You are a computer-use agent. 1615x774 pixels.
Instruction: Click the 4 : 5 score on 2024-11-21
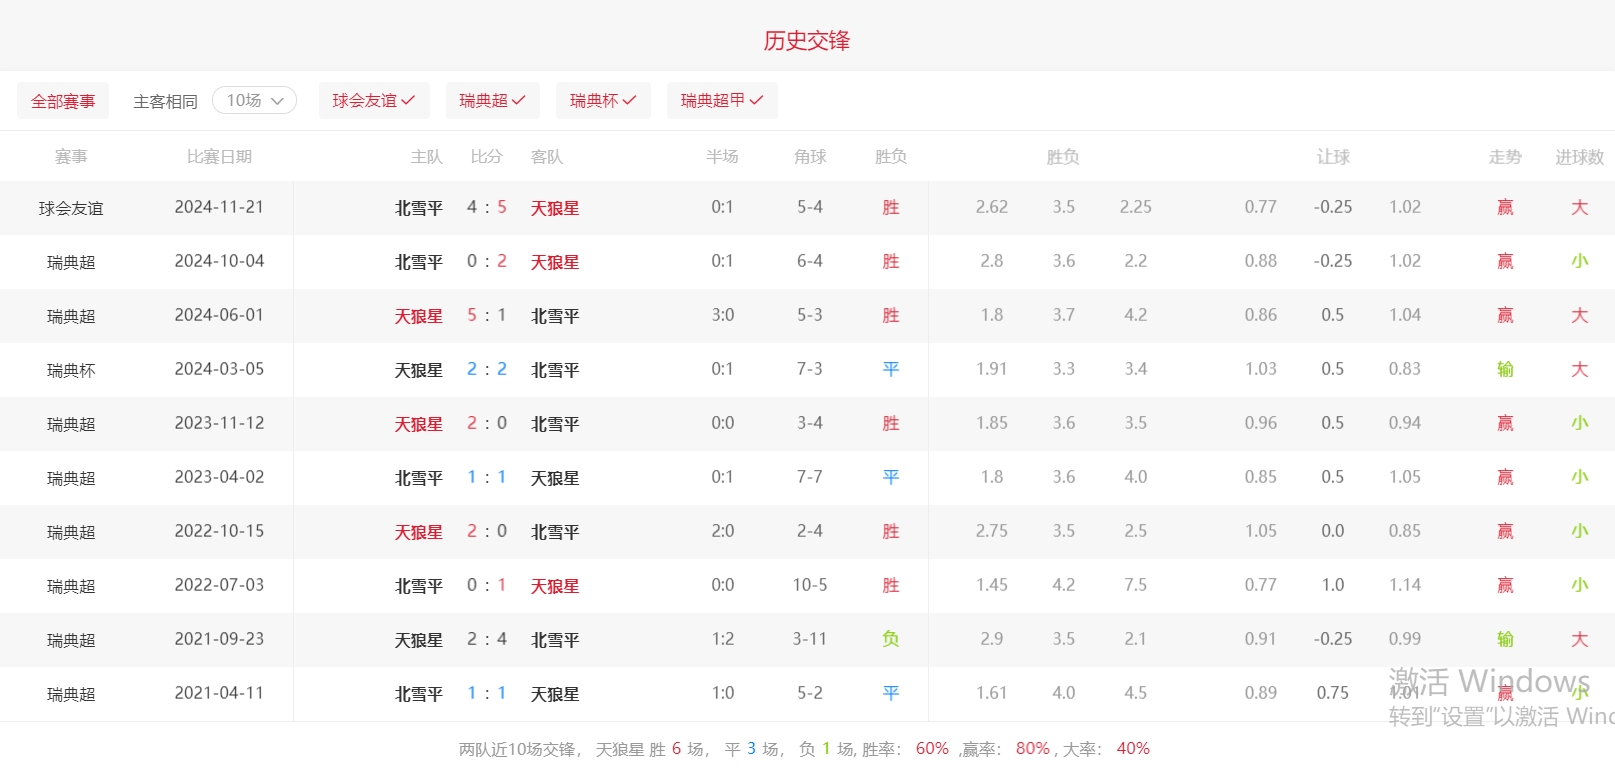tap(487, 207)
